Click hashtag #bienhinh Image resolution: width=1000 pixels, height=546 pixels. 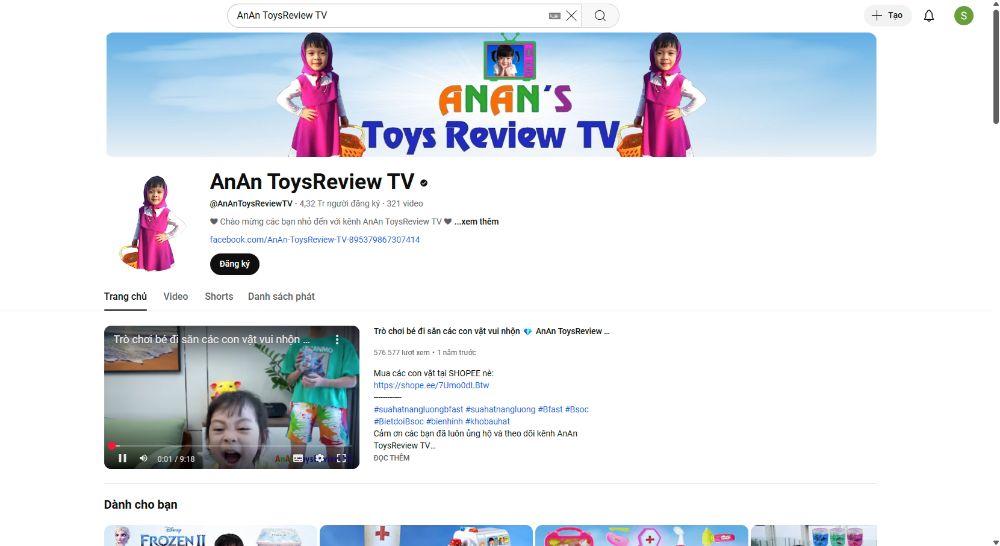point(445,422)
